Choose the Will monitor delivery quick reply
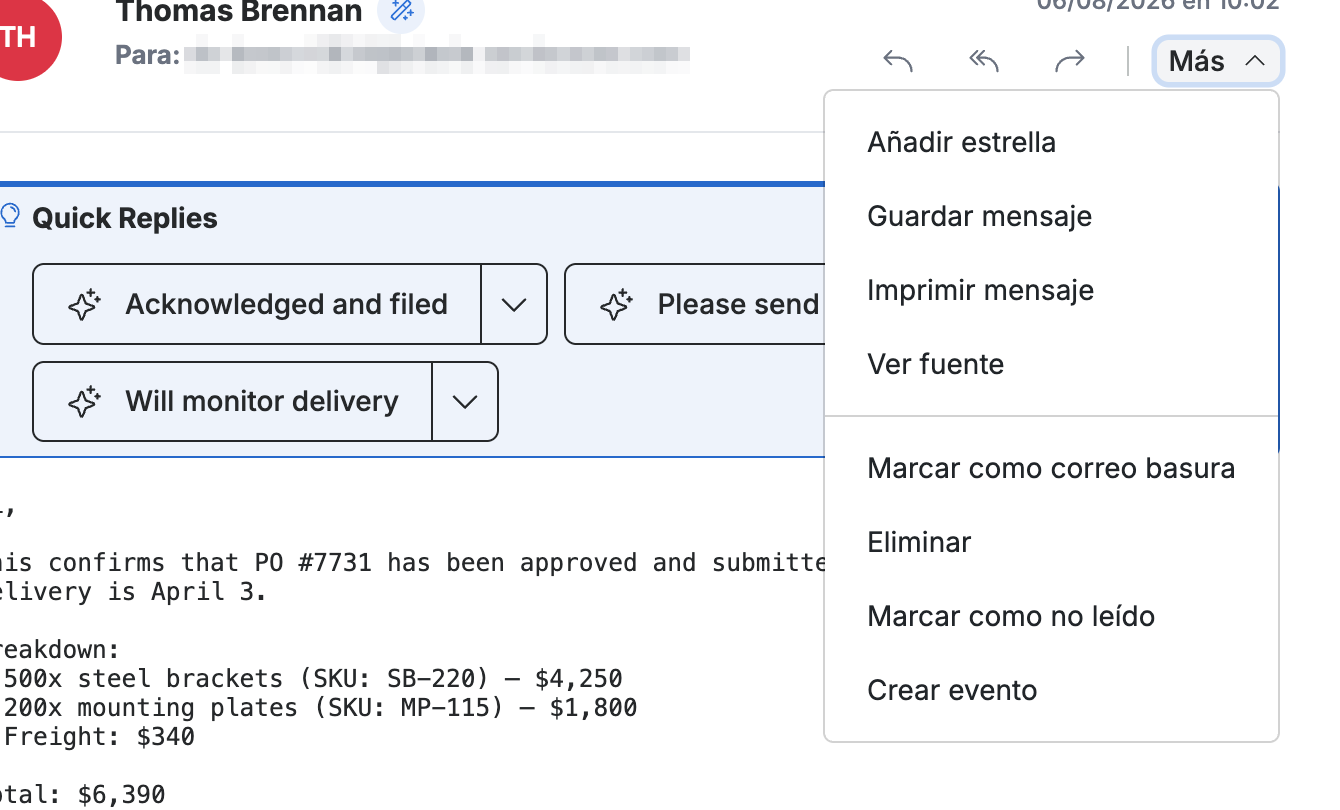 [x=233, y=402]
